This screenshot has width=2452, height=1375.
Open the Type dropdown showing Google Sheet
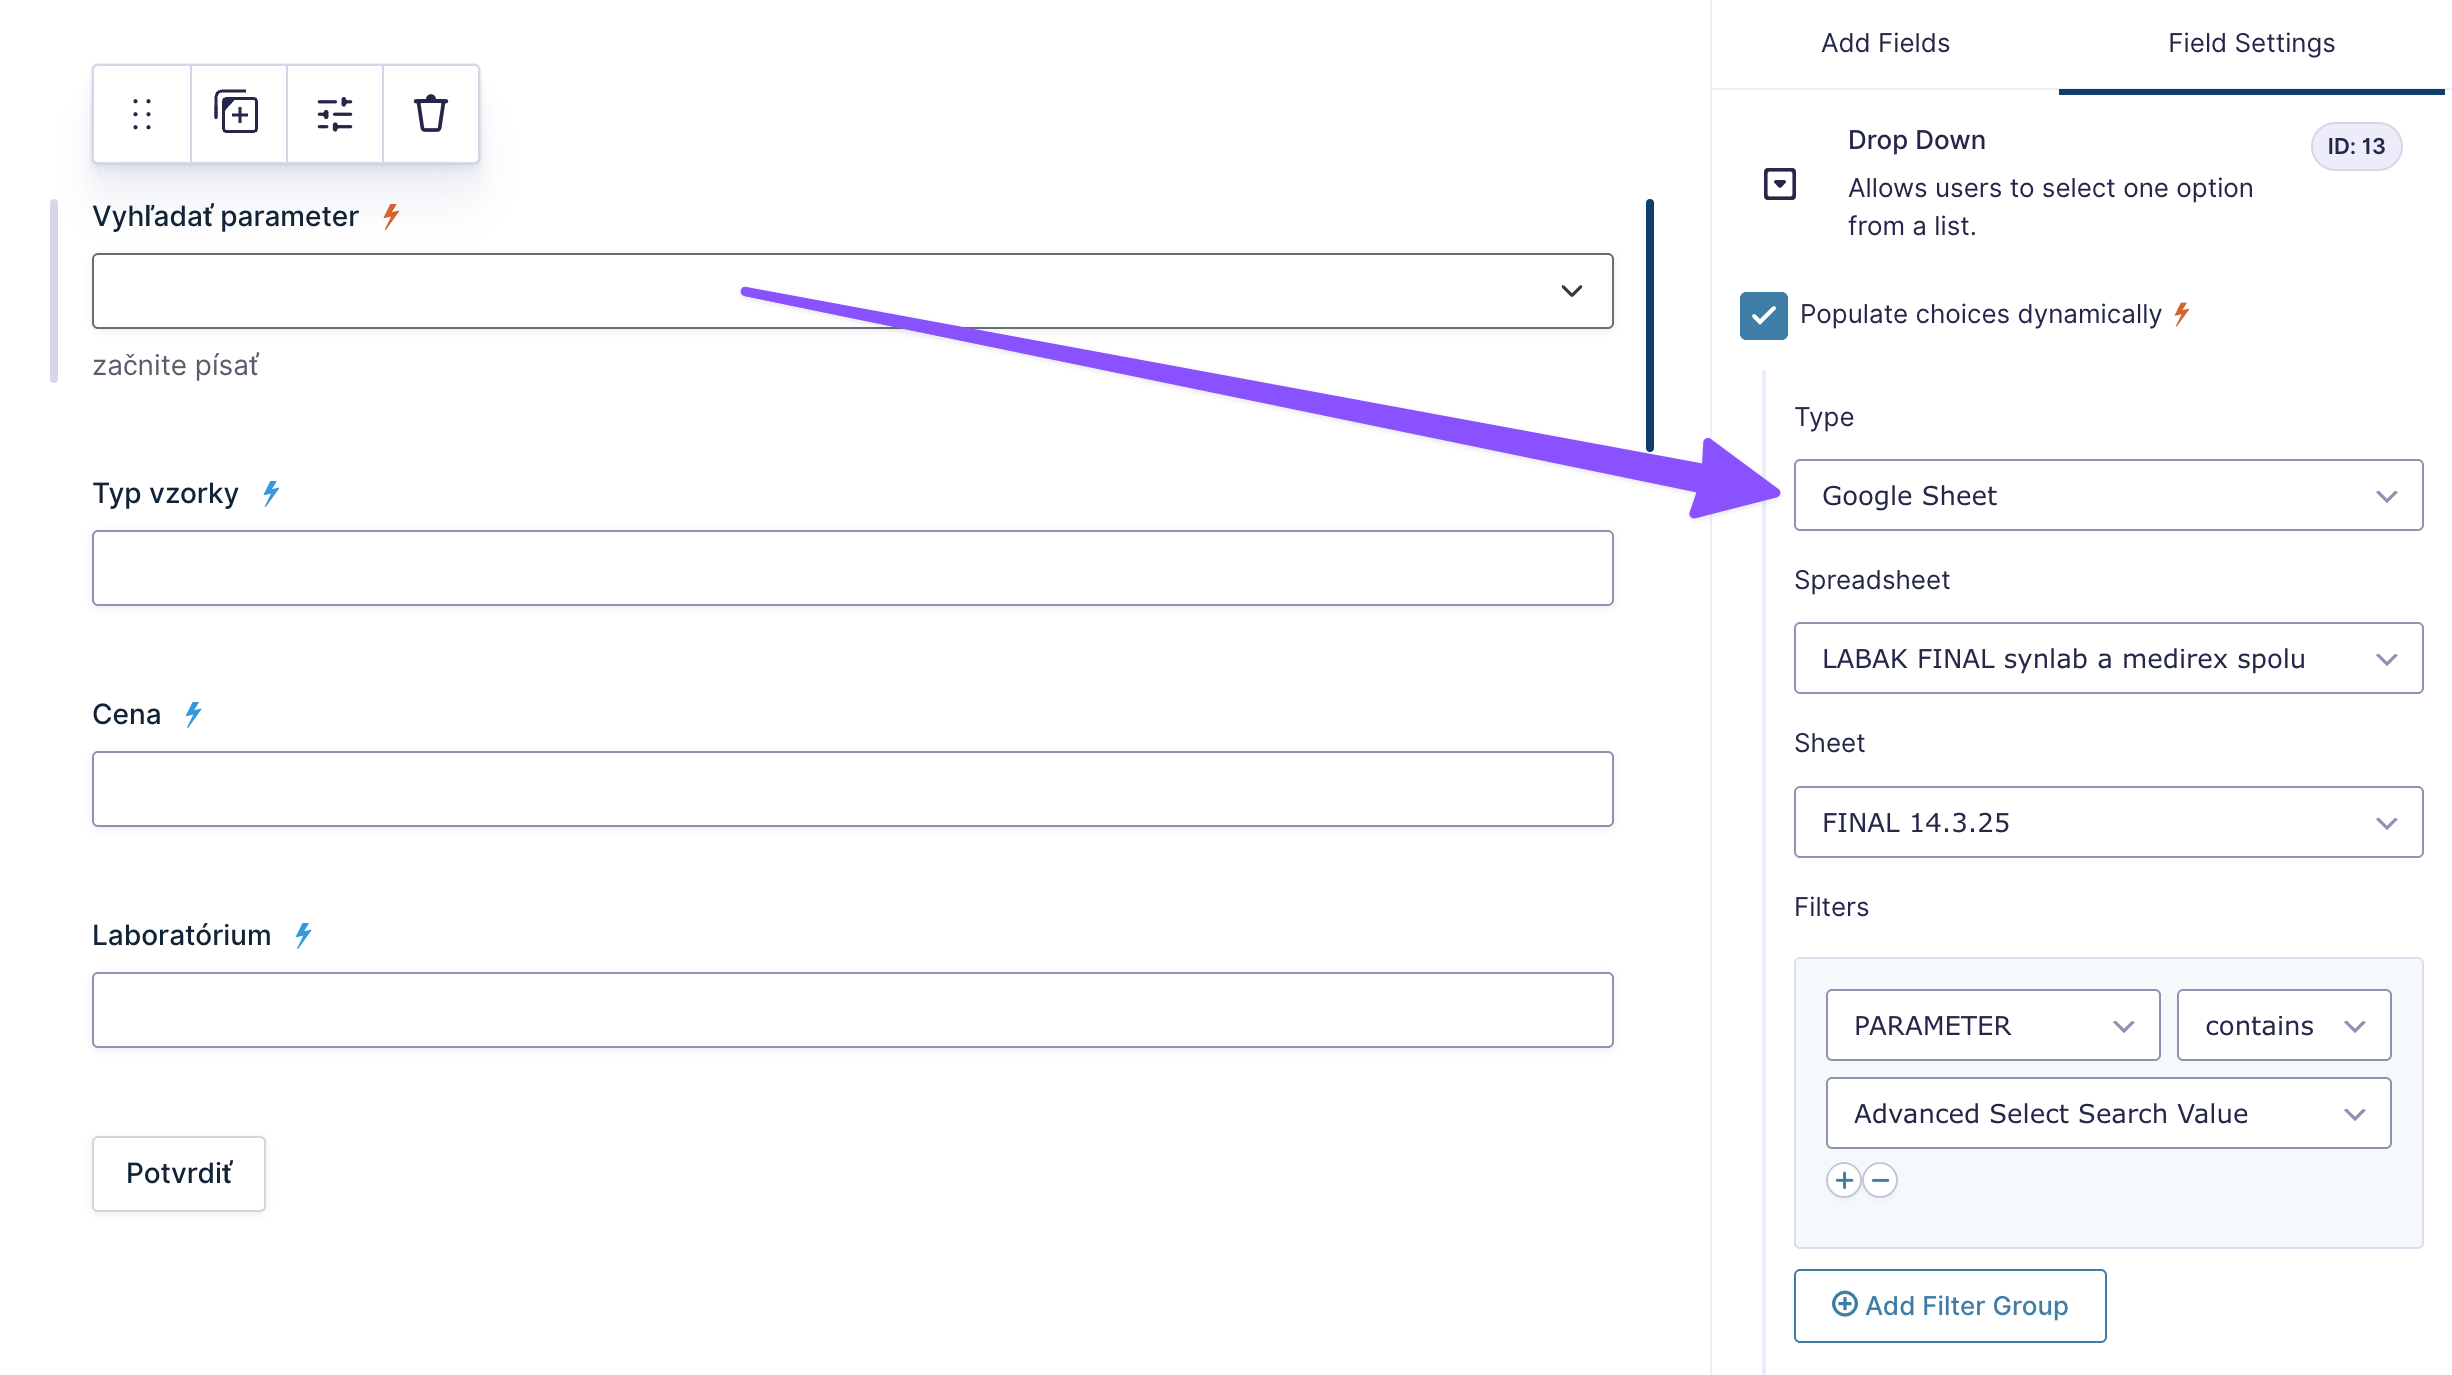(2108, 496)
